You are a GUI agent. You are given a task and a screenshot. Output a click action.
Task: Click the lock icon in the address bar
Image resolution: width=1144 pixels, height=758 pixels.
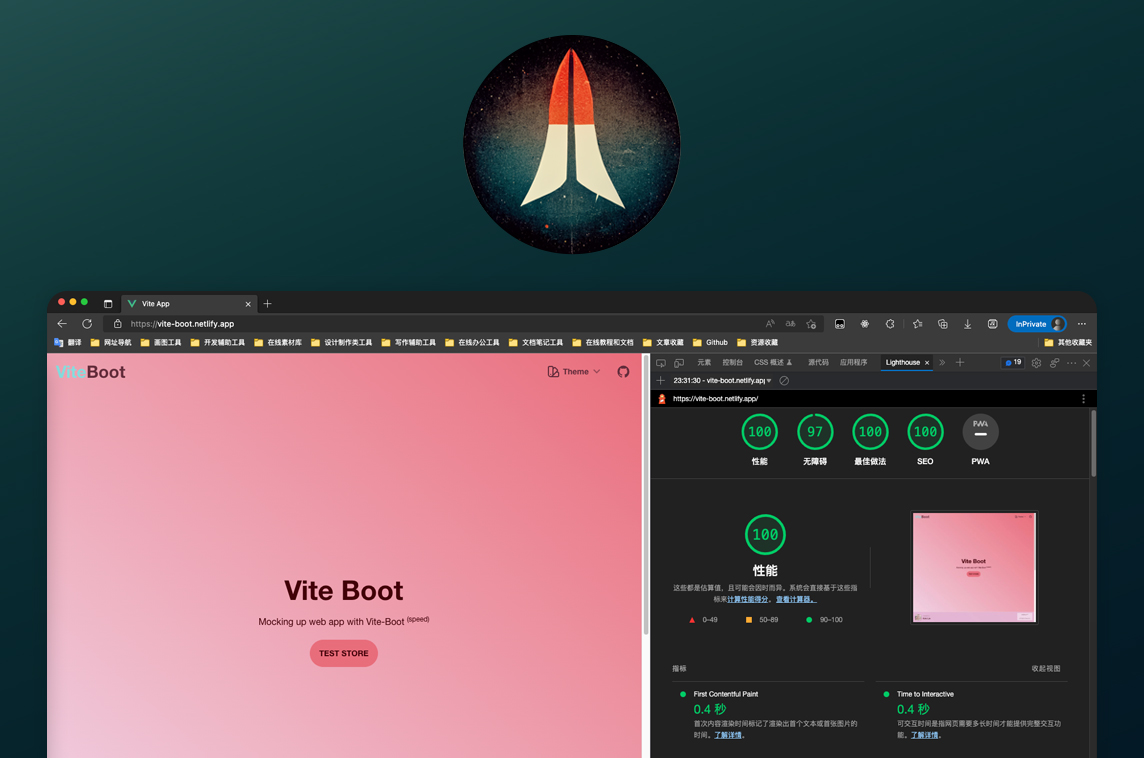[x=117, y=324]
